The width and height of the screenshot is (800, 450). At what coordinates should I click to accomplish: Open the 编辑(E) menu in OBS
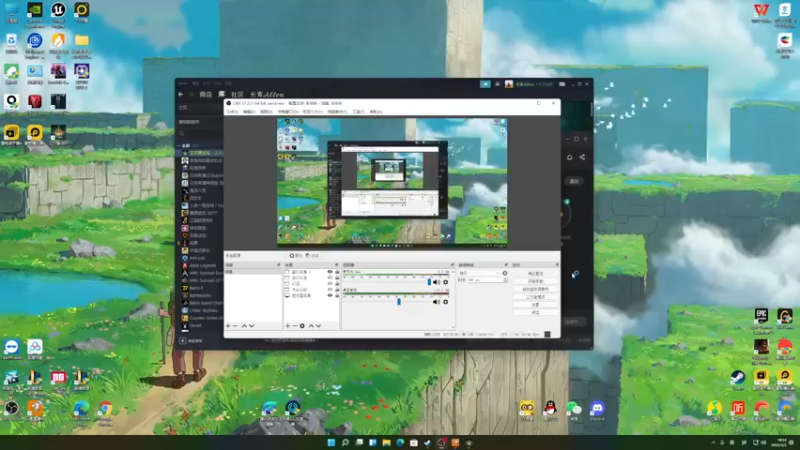point(248,112)
